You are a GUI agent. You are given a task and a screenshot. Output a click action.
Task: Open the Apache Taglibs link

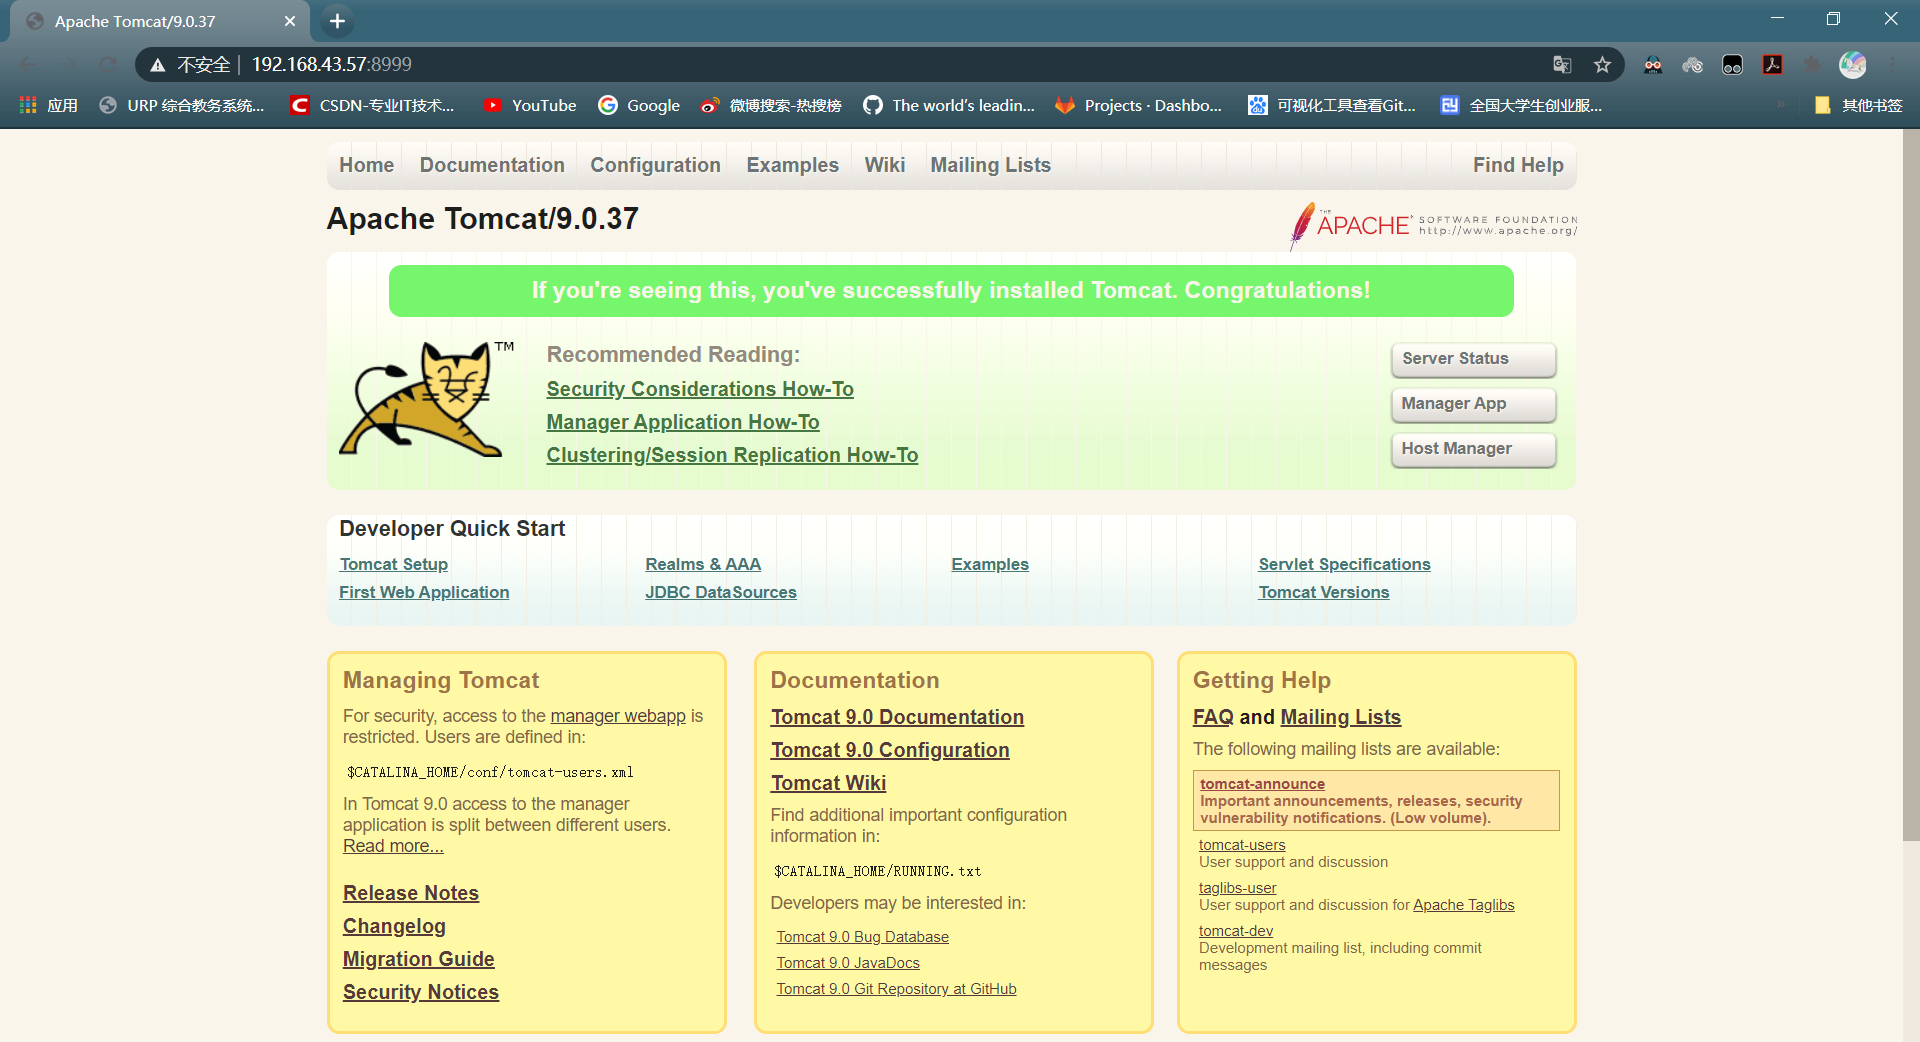[x=1463, y=905]
